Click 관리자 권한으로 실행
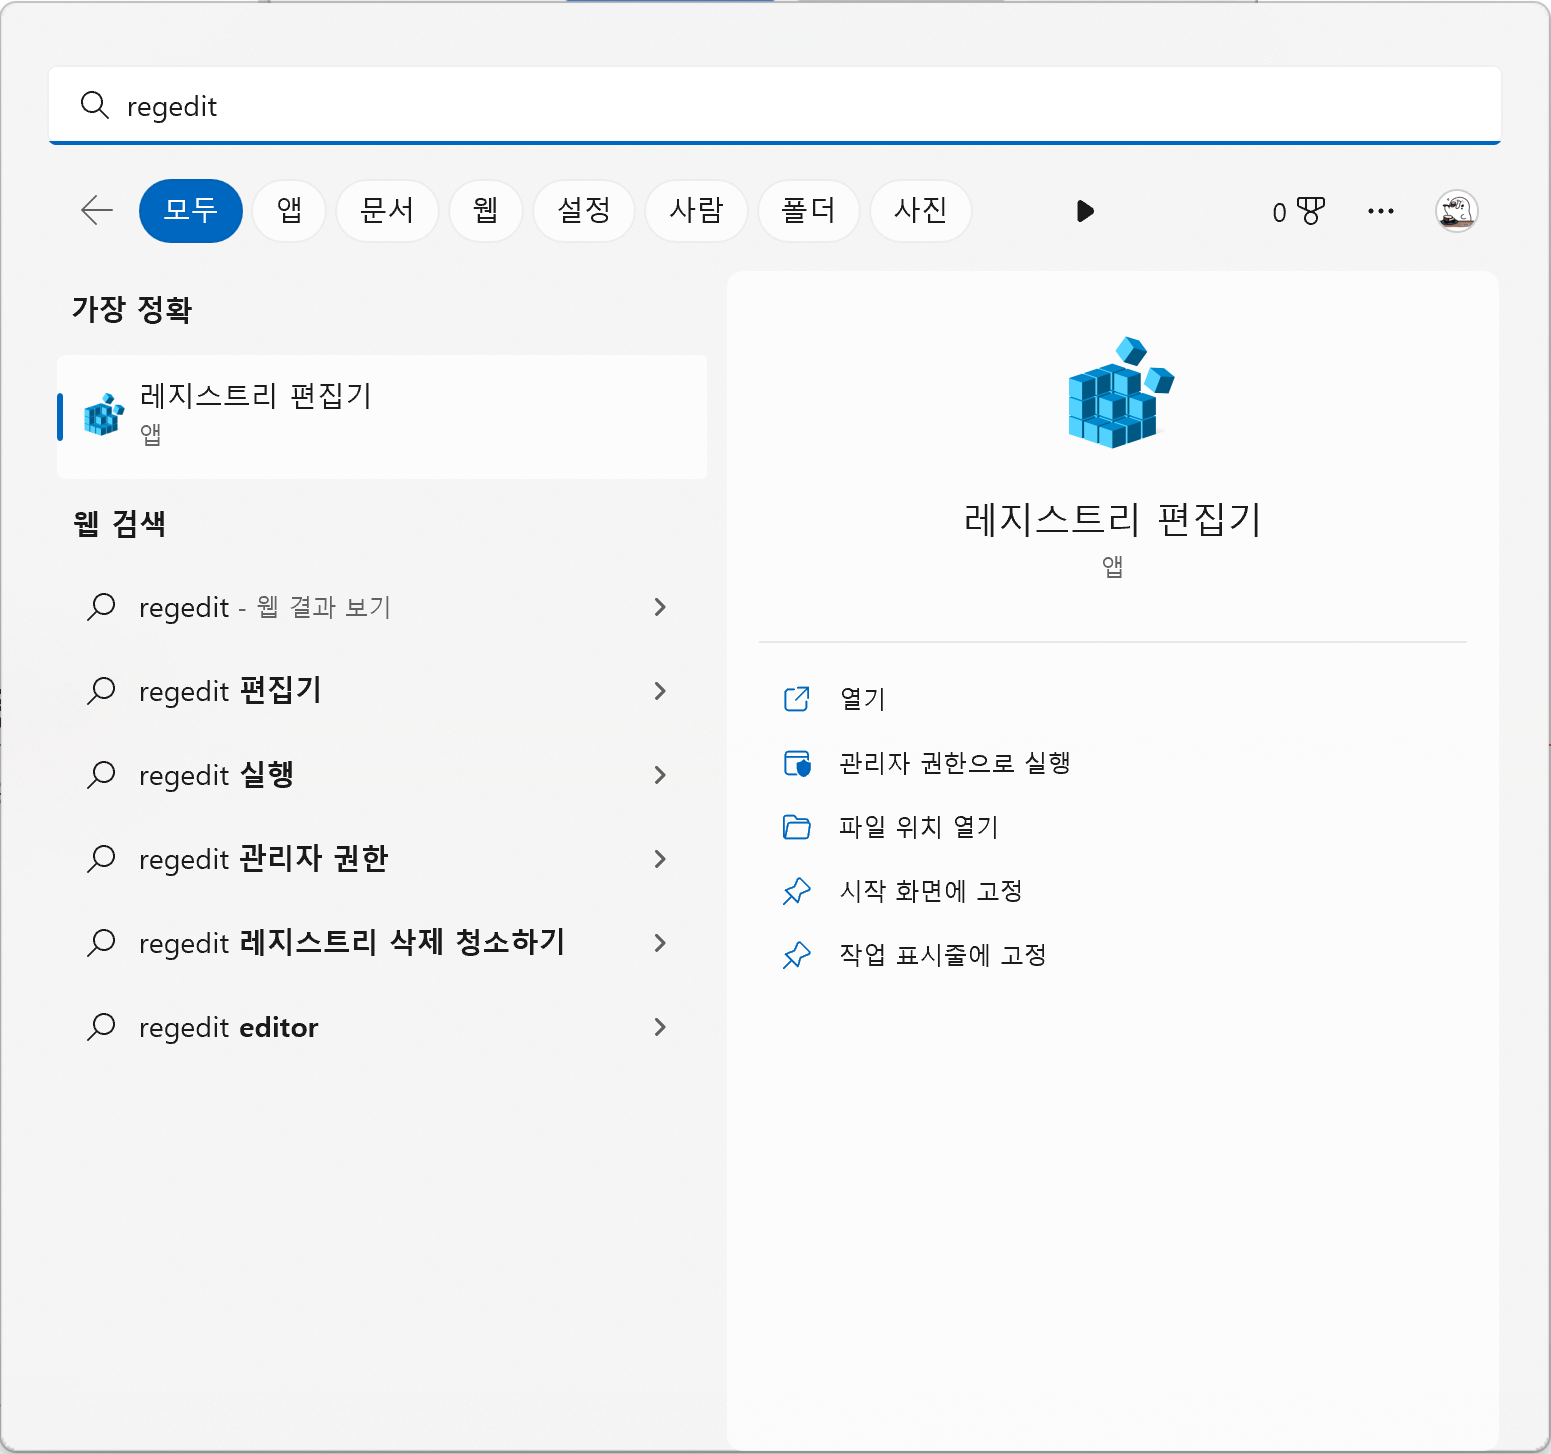Screen dimensions: 1551x1454 click(x=955, y=763)
